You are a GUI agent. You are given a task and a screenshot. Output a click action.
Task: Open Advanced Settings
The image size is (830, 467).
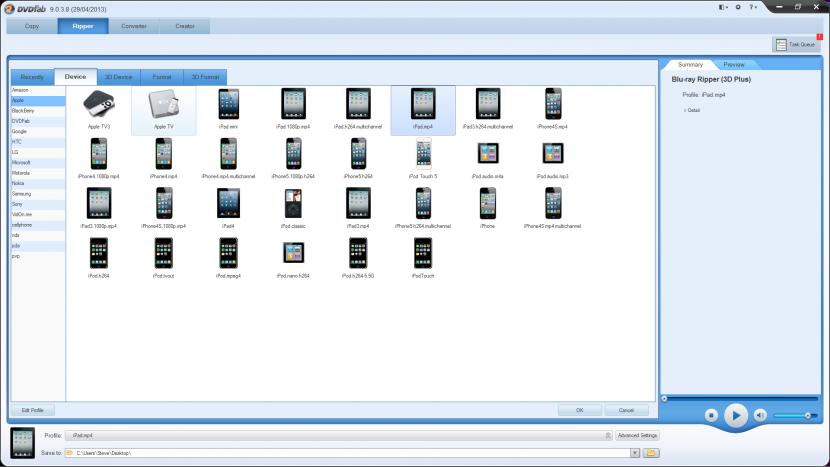point(637,435)
